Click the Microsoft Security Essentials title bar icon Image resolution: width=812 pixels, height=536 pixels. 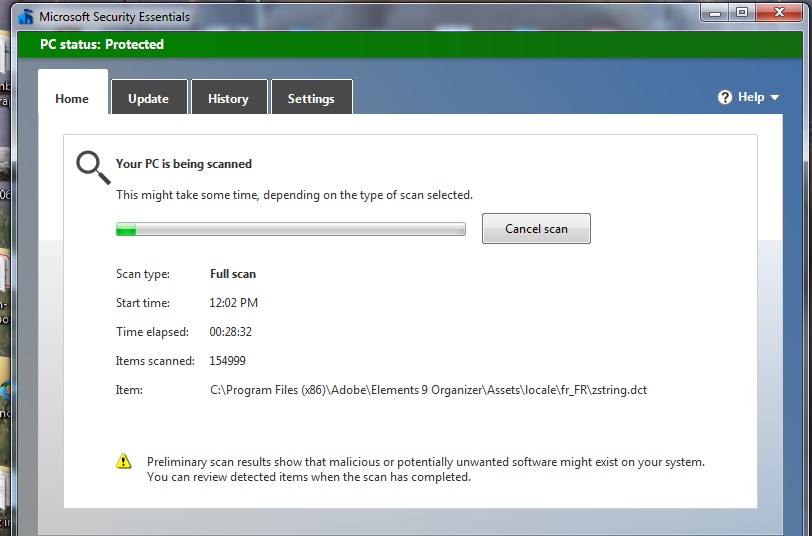[x=25, y=17]
